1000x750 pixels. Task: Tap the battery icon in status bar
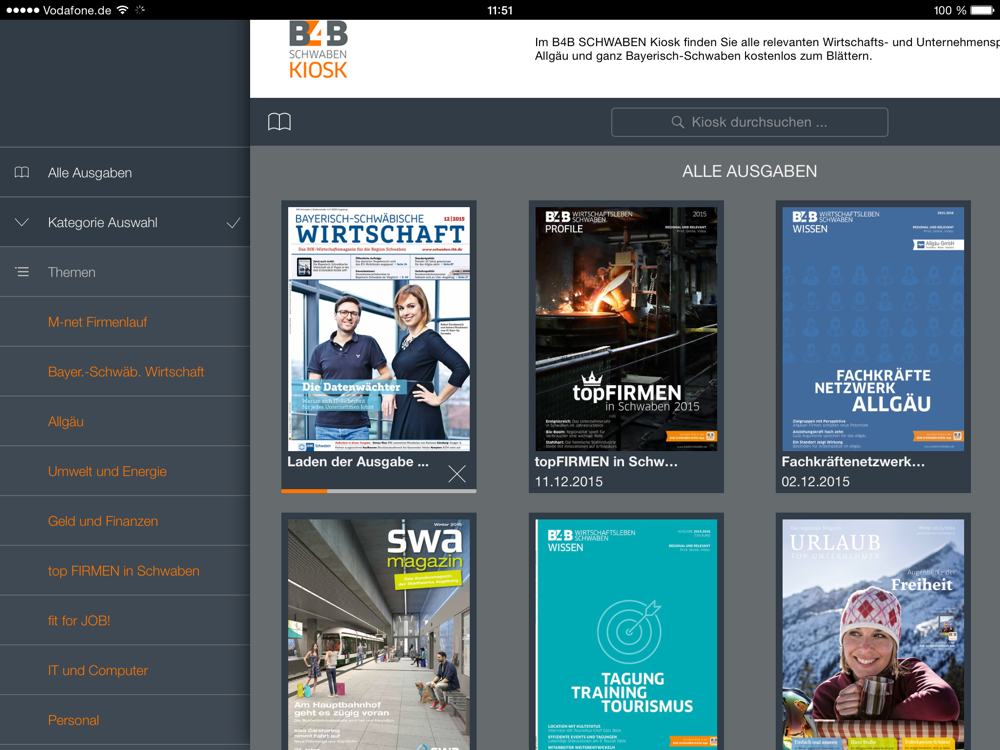982,10
